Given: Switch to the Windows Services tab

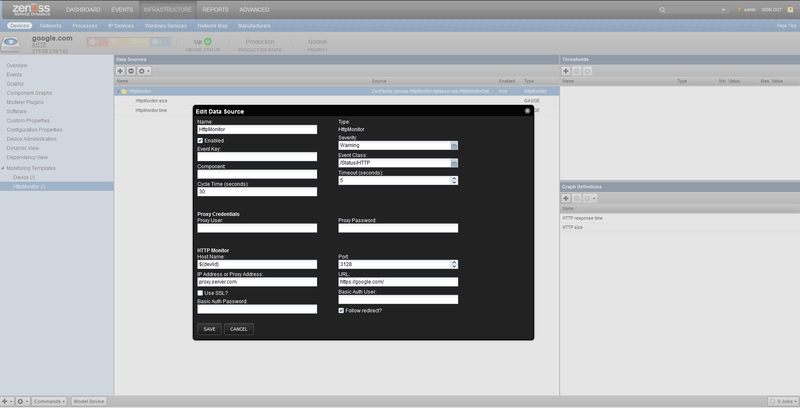Looking at the screenshot, I should point(165,26).
